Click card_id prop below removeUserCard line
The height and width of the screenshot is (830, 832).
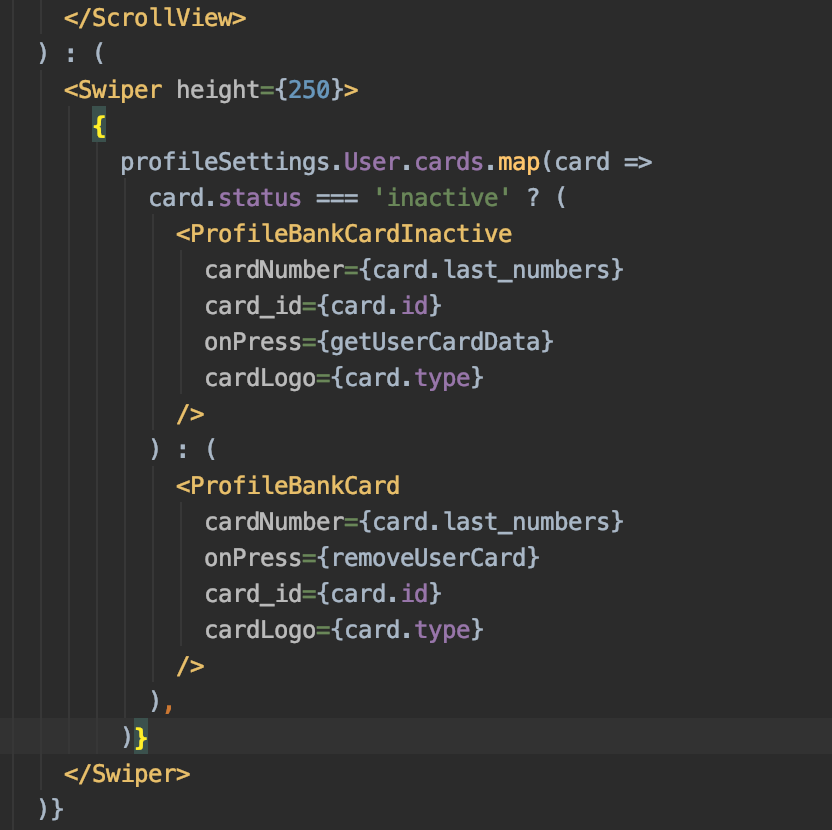tap(253, 594)
